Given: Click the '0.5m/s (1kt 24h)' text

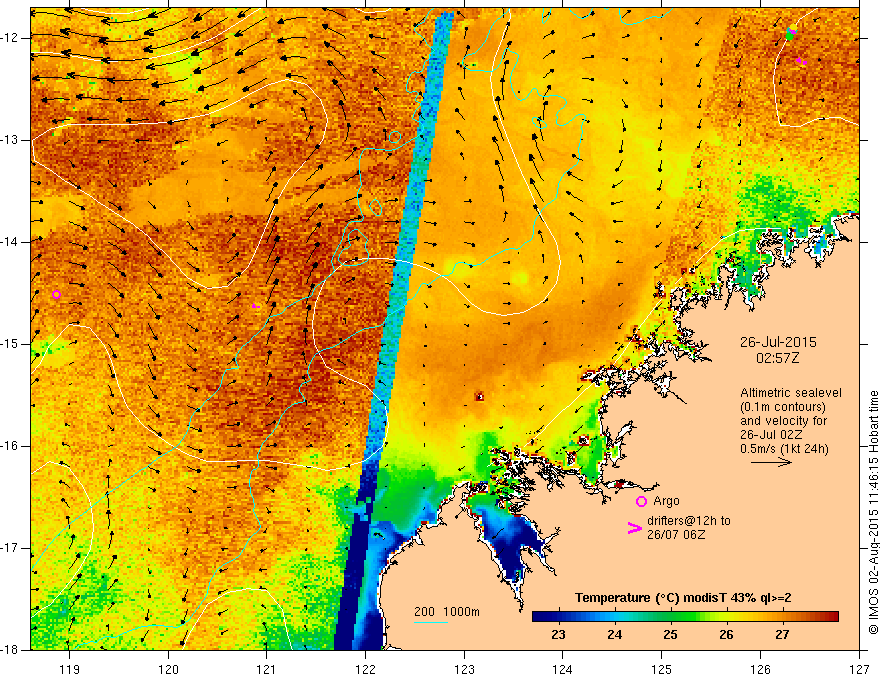Looking at the screenshot, I should pos(784,449).
